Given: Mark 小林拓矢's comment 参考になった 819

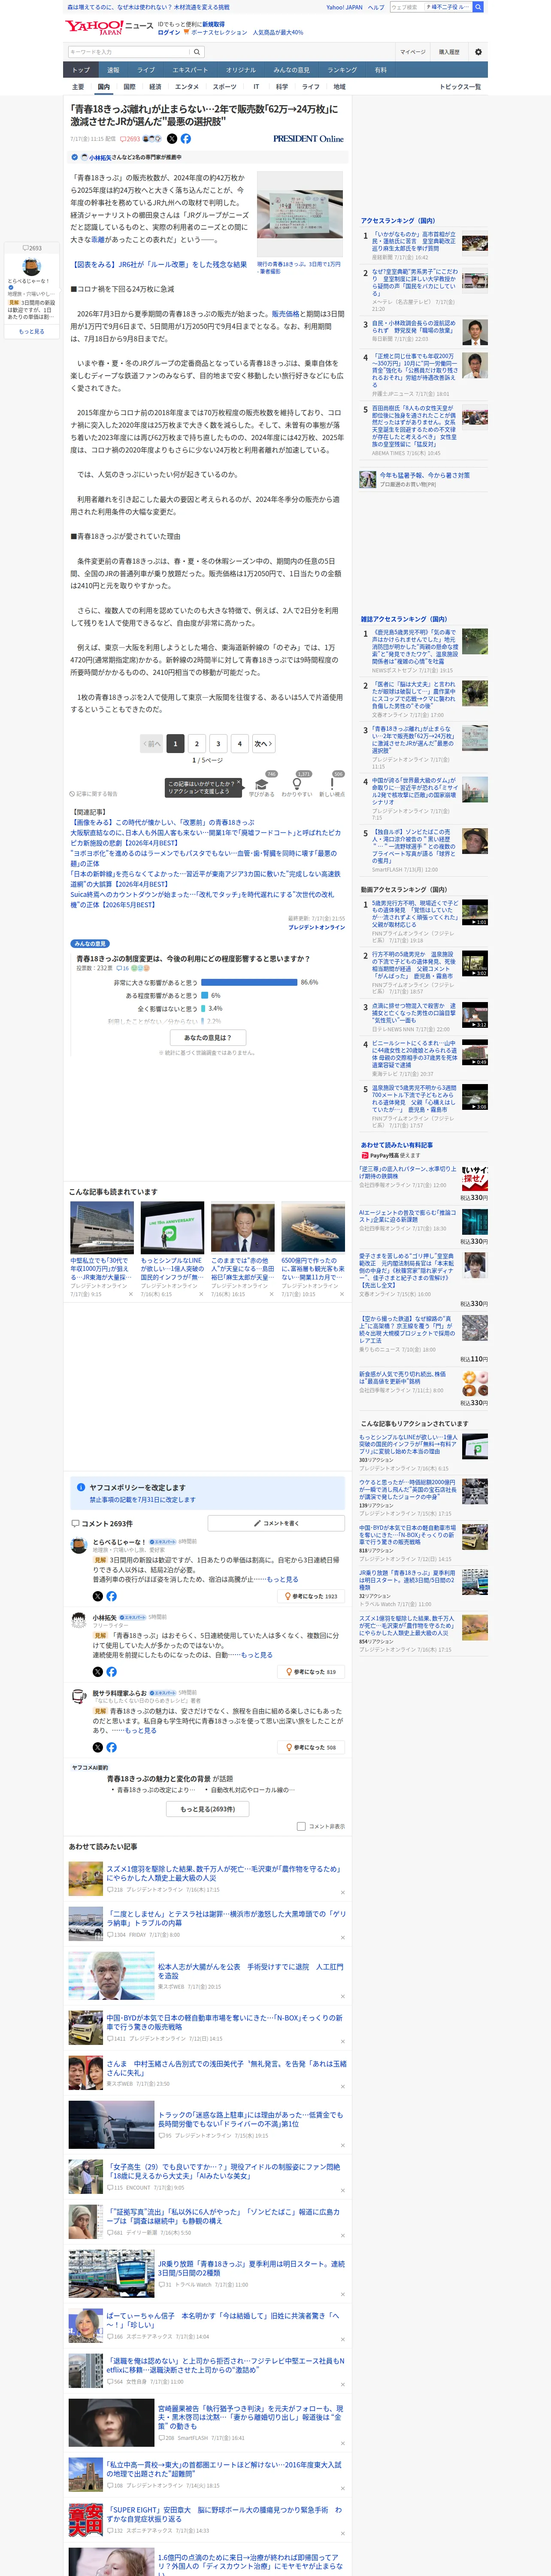Looking at the screenshot, I should point(312,1671).
